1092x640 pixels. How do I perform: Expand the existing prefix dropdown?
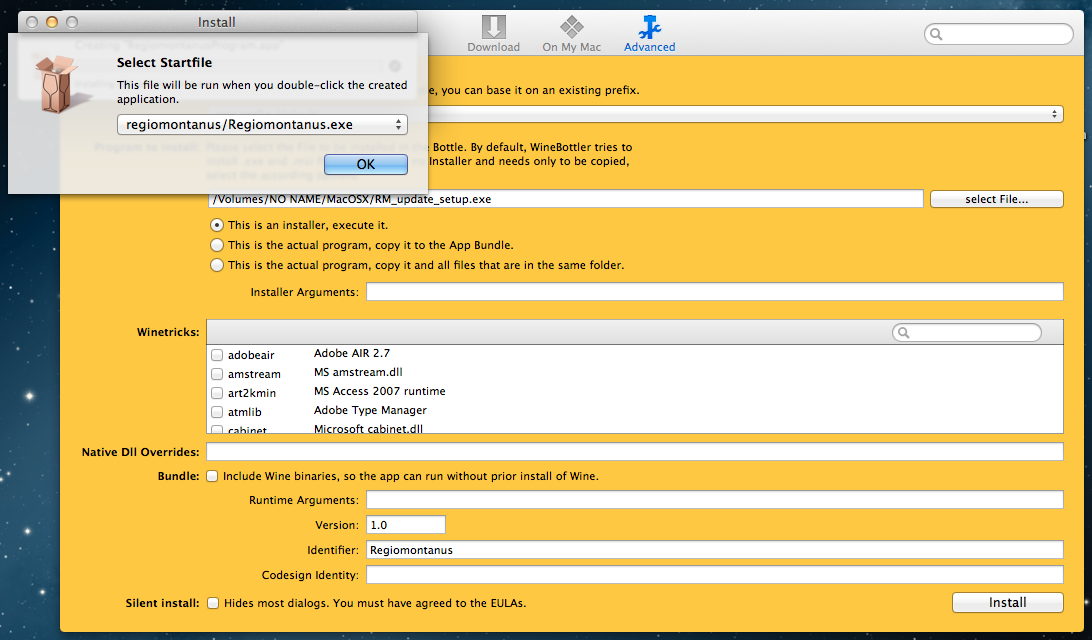[745, 114]
